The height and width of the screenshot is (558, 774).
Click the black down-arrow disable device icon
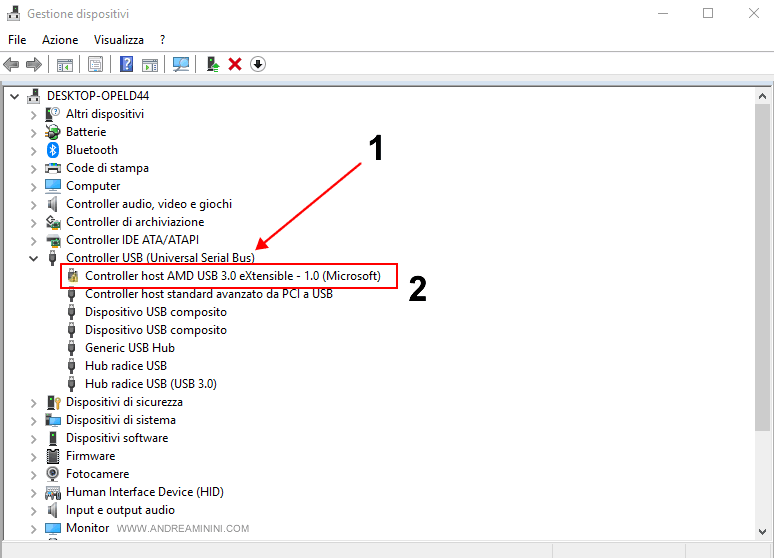click(257, 64)
